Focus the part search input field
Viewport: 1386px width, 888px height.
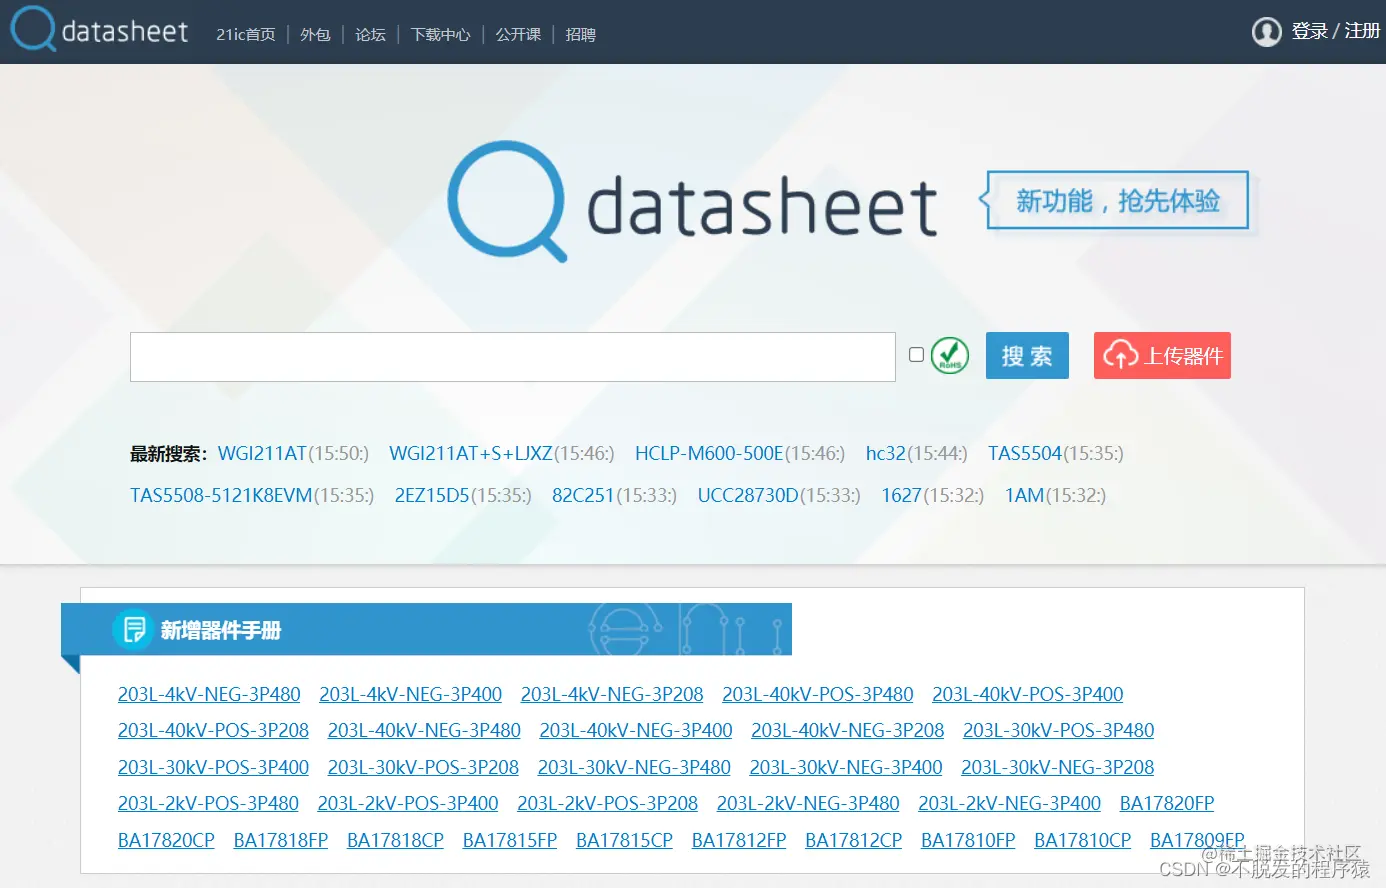[x=512, y=357]
